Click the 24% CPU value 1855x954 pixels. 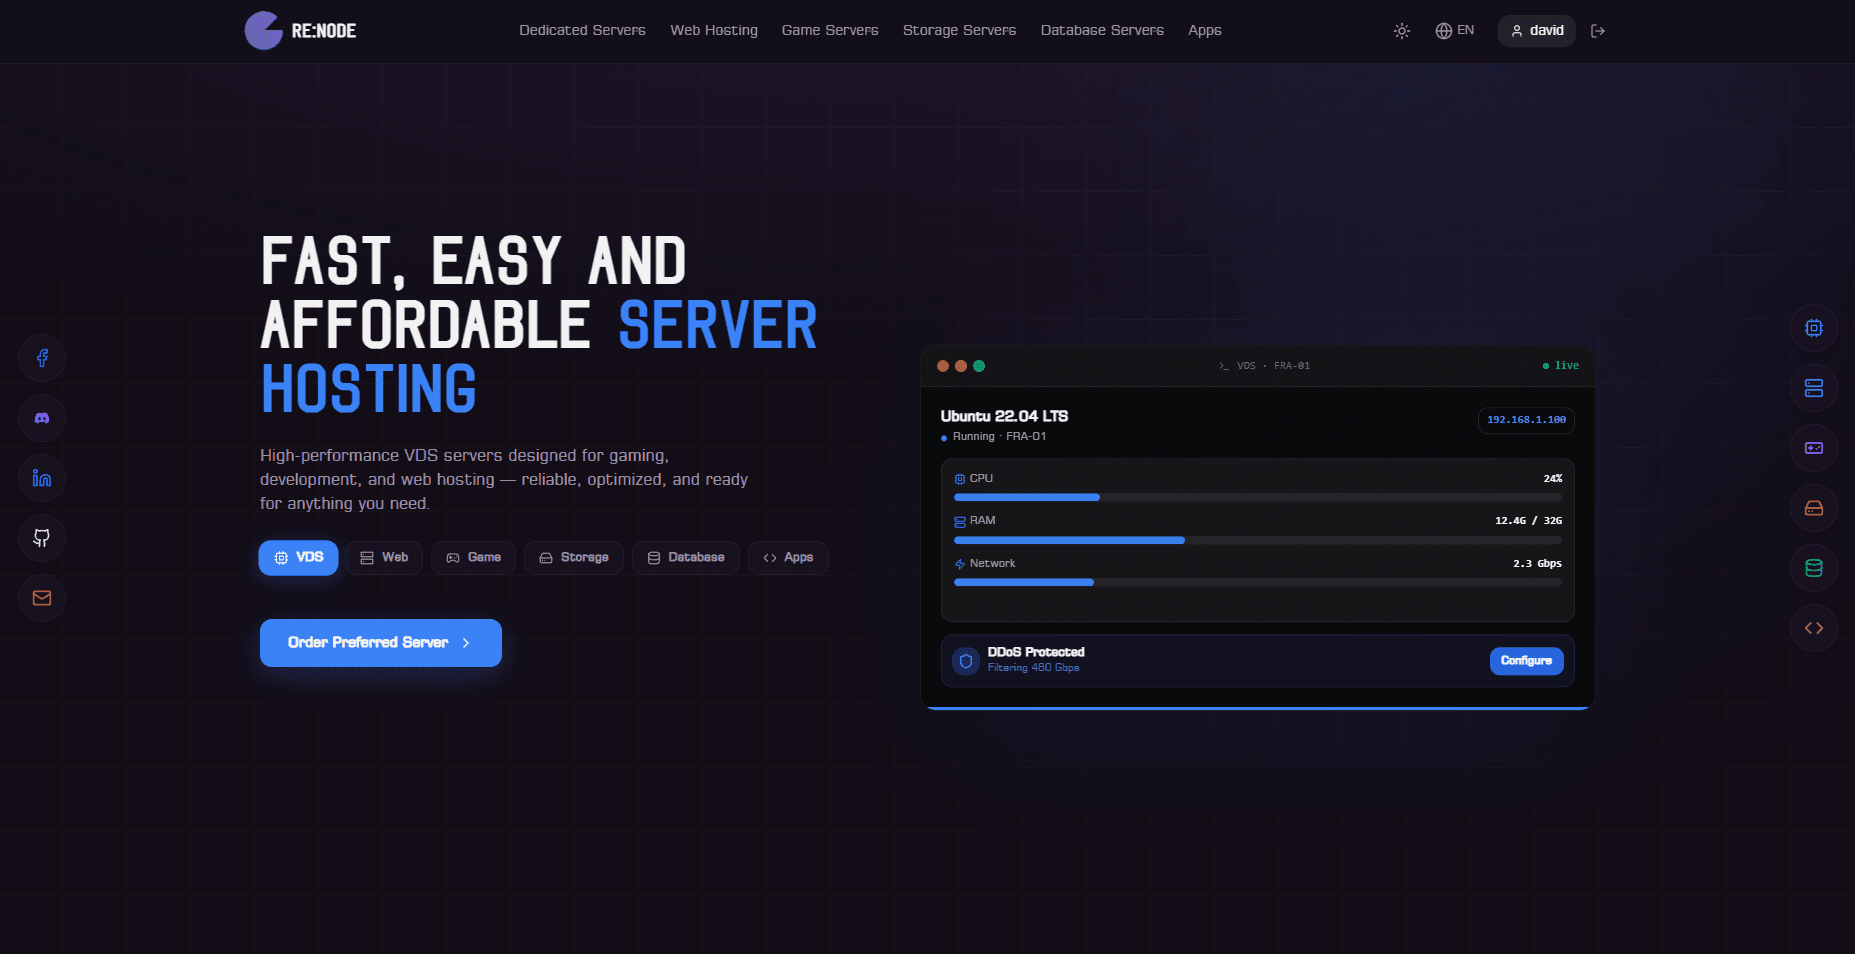click(x=1552, y=479)
